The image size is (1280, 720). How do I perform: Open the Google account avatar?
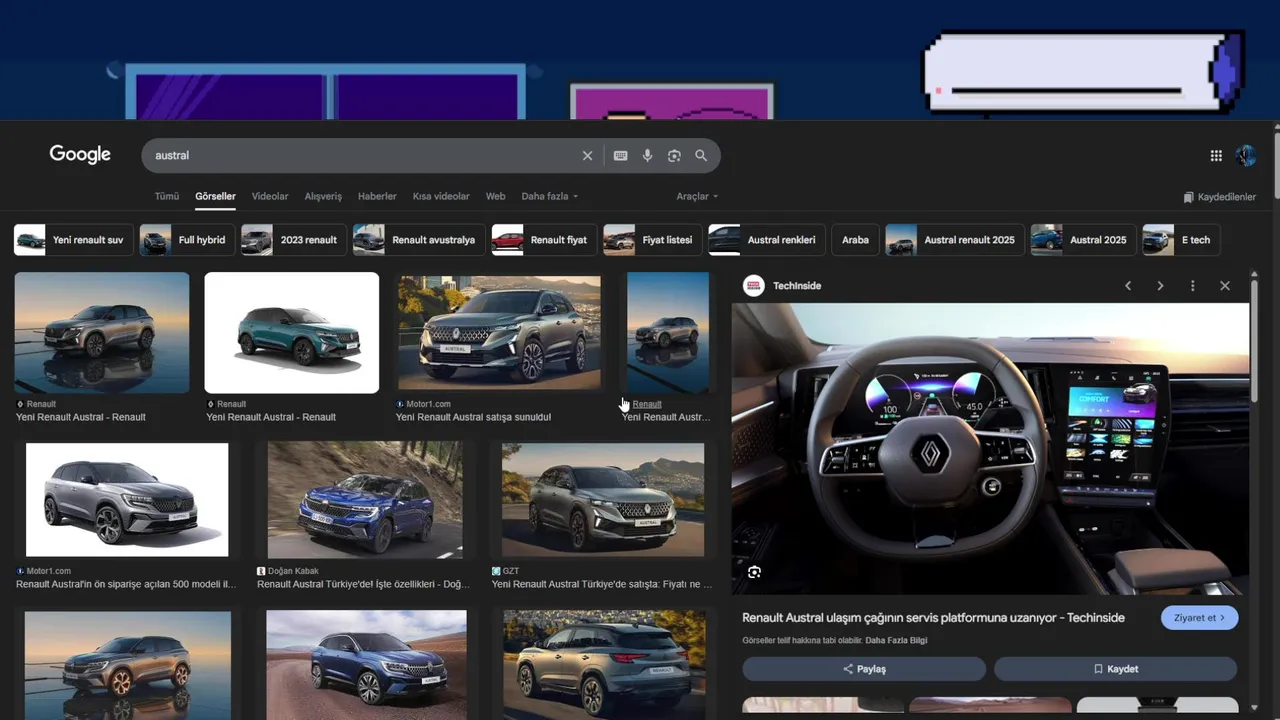tap(1246, 155)
